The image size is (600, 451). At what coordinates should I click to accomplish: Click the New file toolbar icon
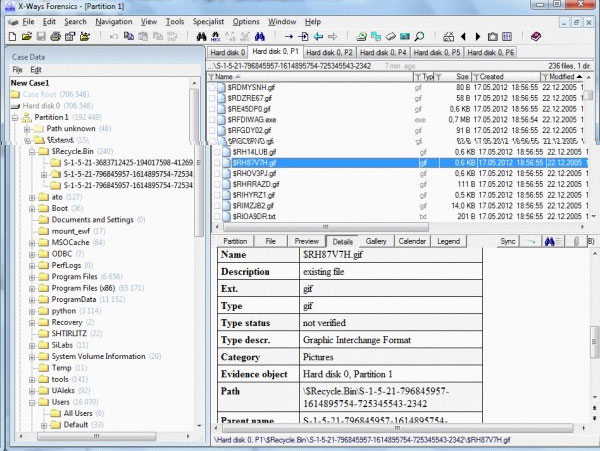[x=12, y=37]
